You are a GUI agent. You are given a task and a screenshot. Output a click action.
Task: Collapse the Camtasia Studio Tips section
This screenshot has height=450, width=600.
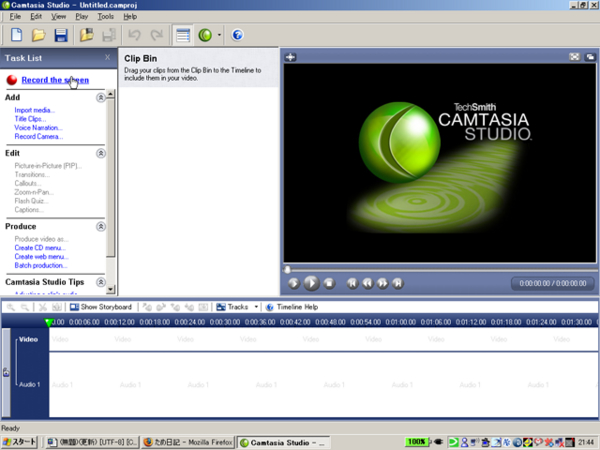(101, 282)
